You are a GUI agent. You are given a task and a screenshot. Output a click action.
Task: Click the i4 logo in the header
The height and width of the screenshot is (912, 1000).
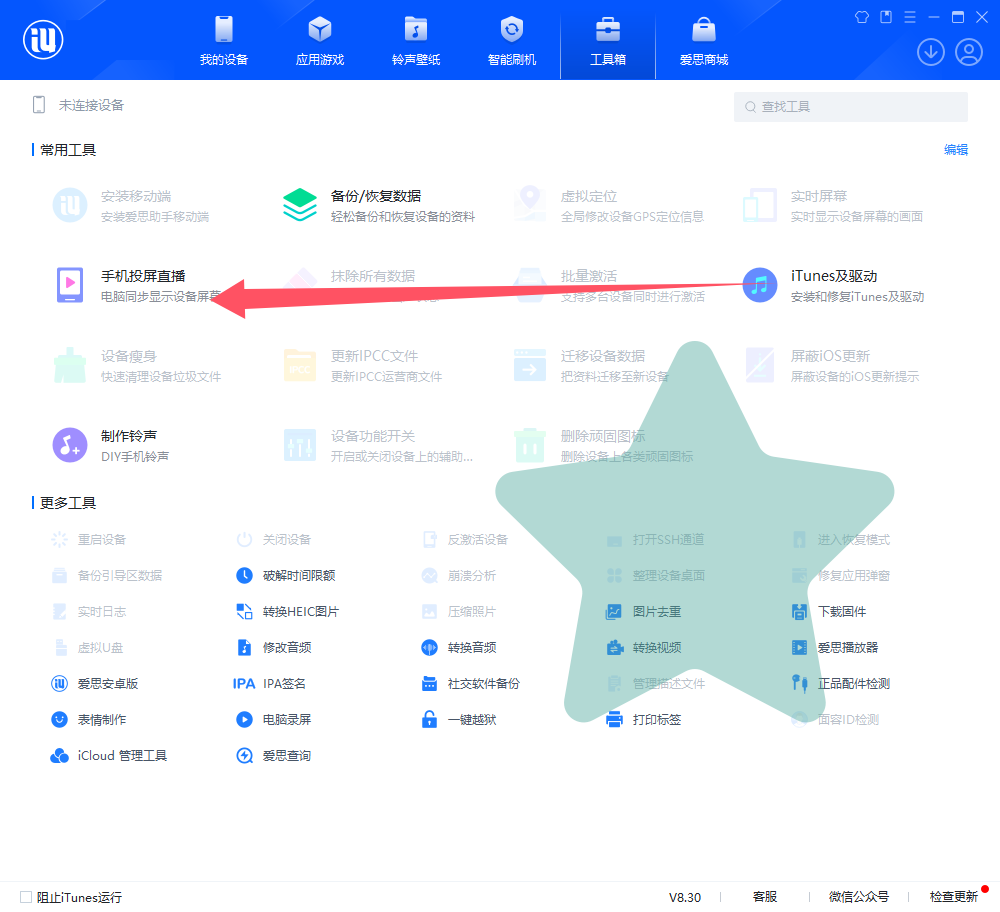[x=43, y=40]
